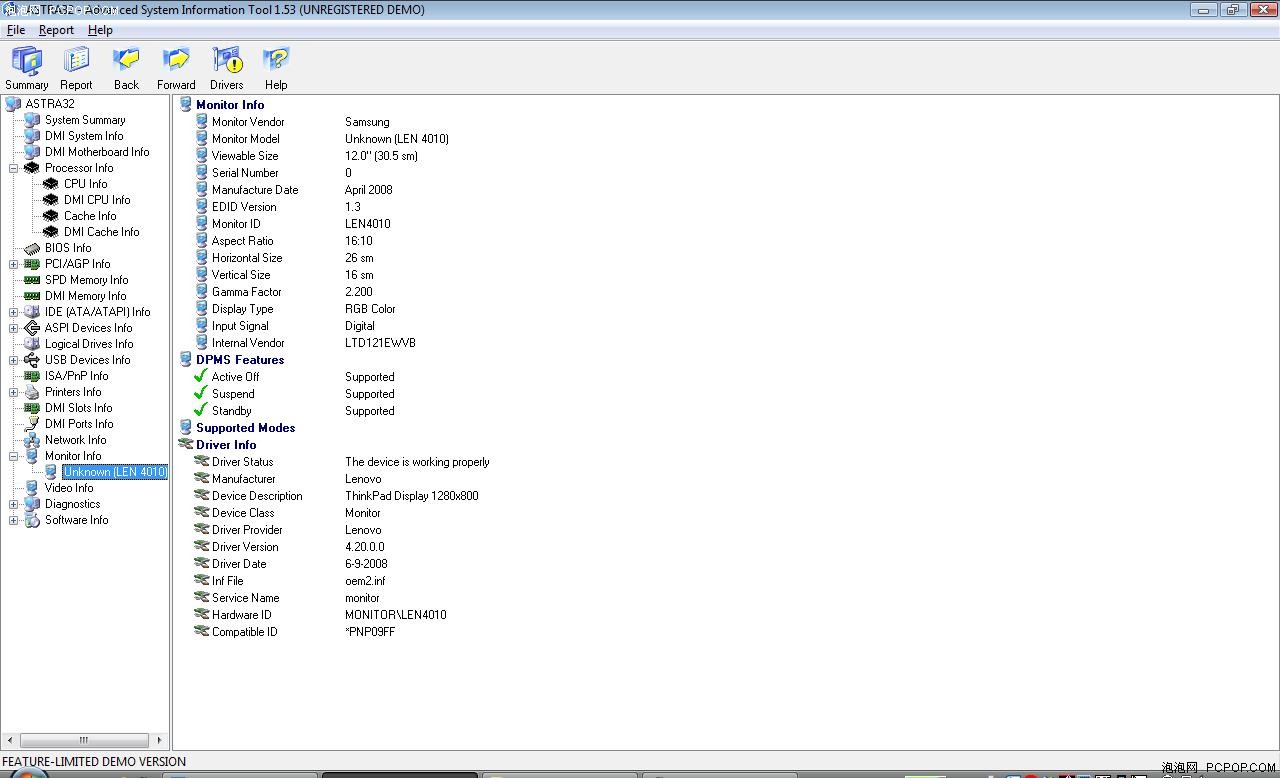The image size is (1280, 778).
Task: Click "The device is working properly" status text
Action: [417, 462]
